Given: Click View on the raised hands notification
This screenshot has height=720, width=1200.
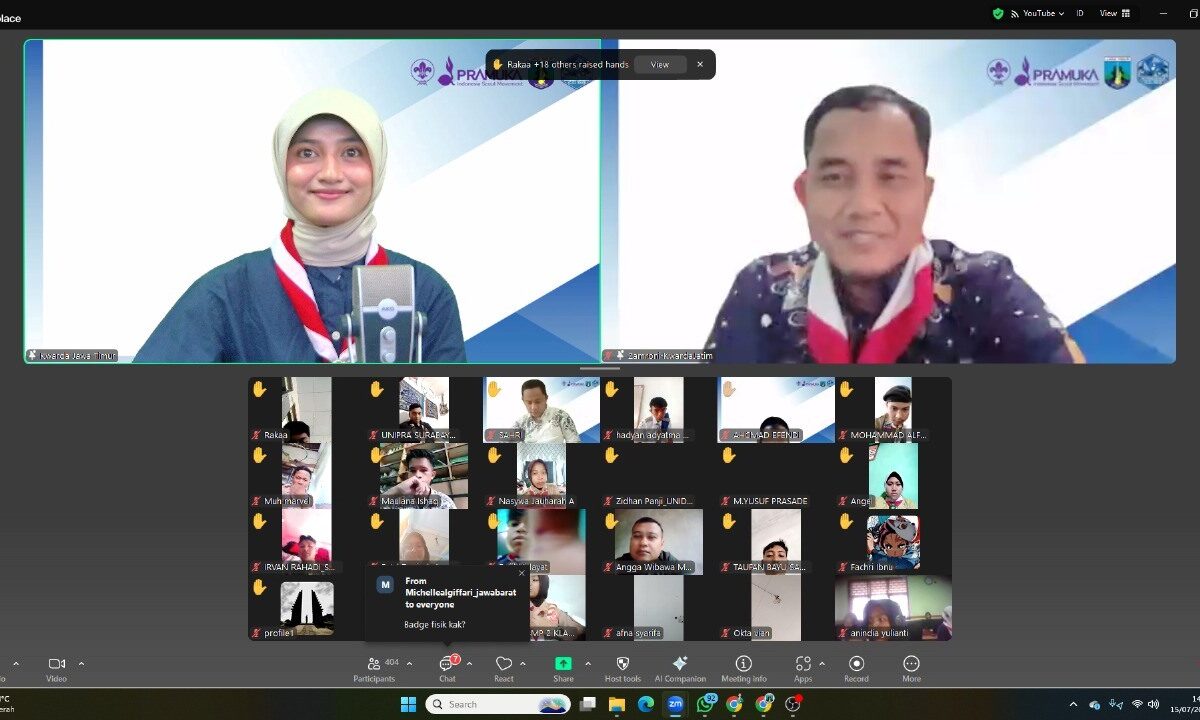Looking at the screenshot, I should pyautogui.click(x=660, y=64).
